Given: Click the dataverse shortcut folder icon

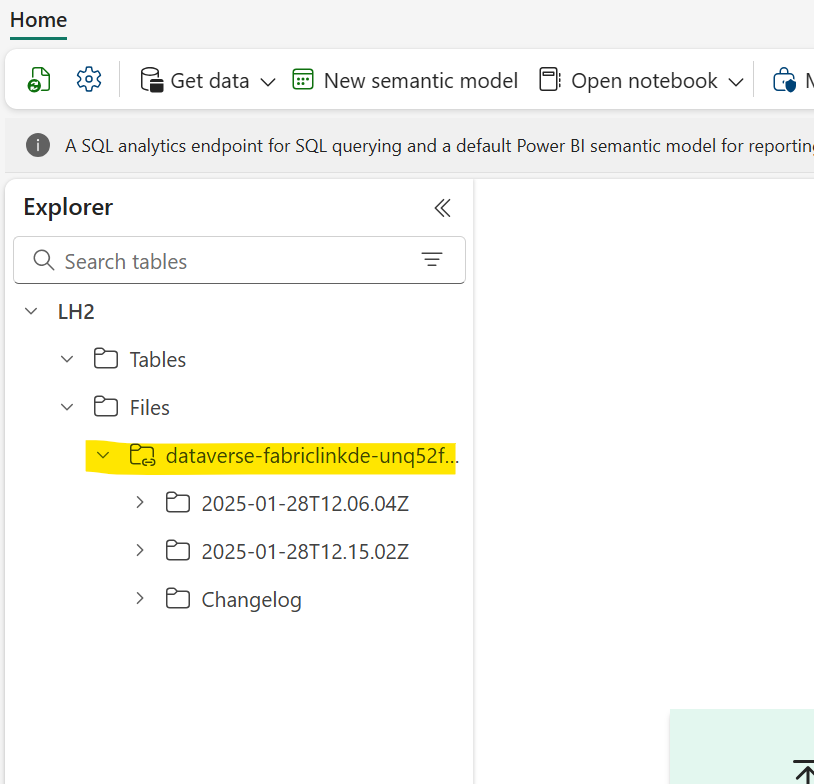Looking at the screenshot, I should (x=143, y=455).
